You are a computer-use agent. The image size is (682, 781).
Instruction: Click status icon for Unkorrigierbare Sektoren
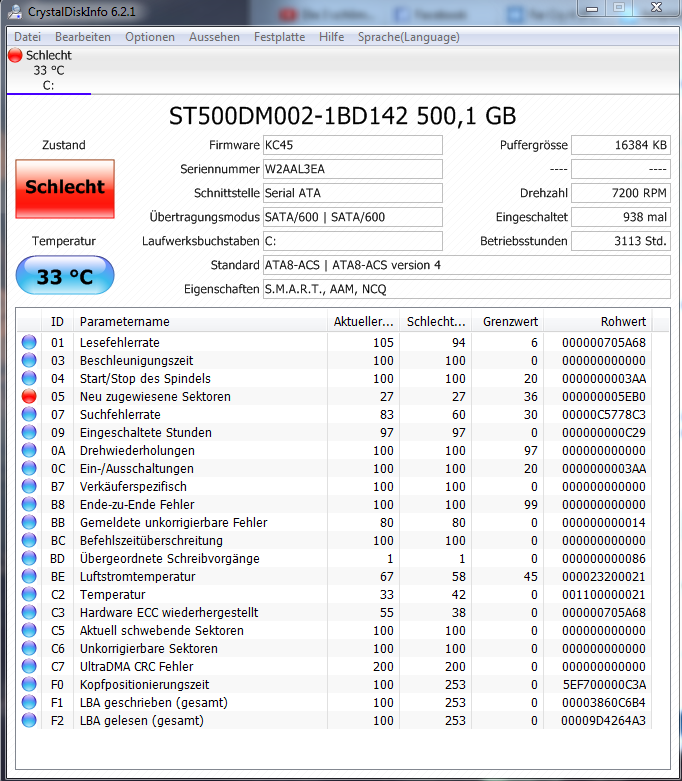coord(29,648)
